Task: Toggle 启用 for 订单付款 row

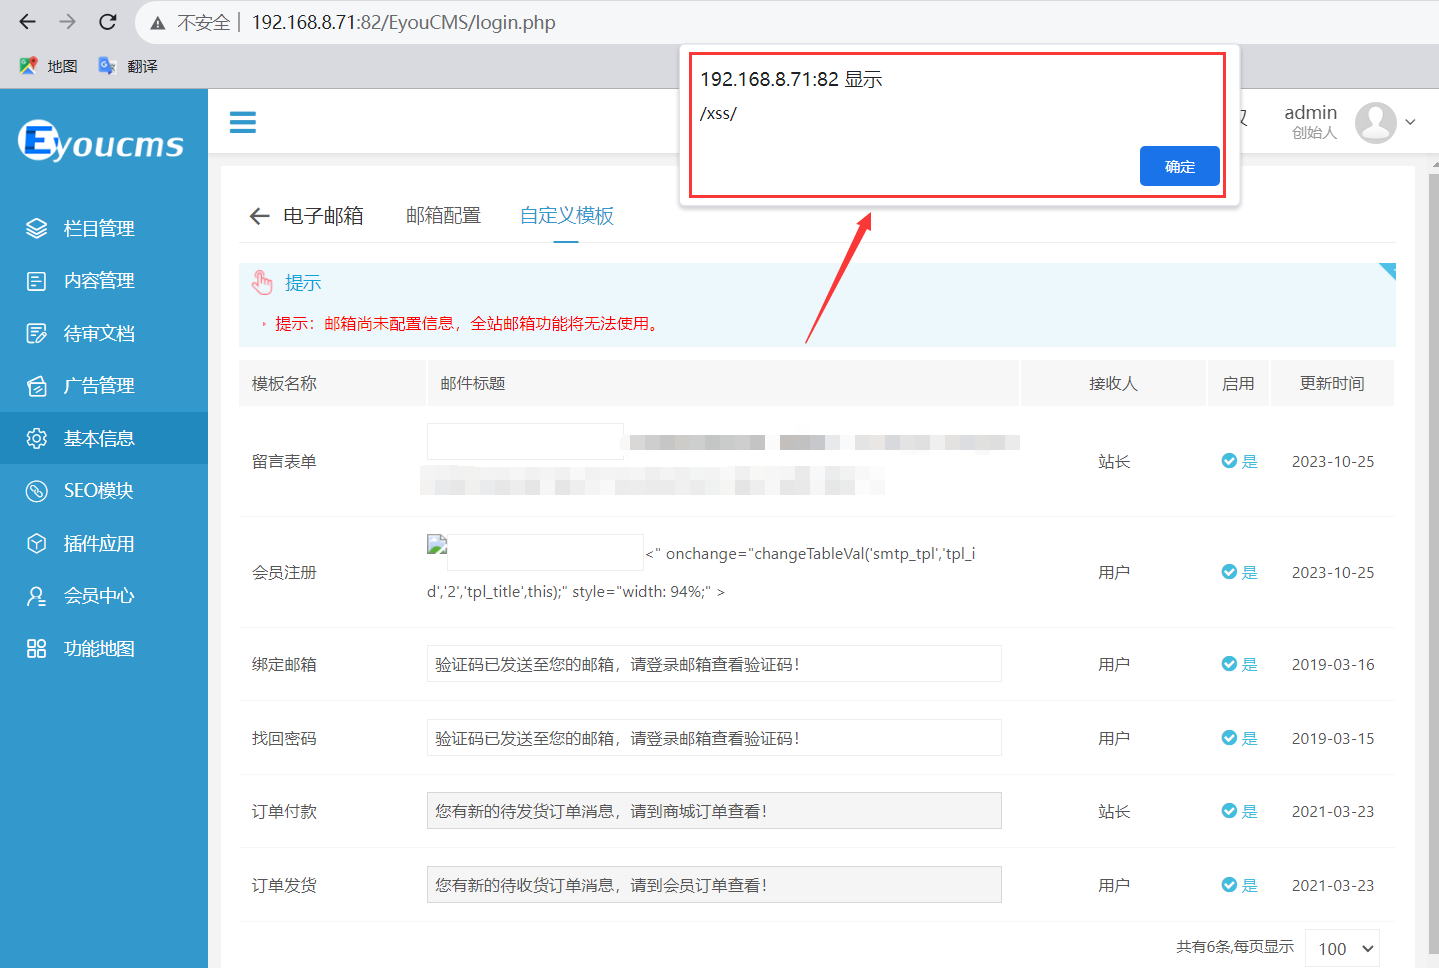Action: pos(1239,811)
